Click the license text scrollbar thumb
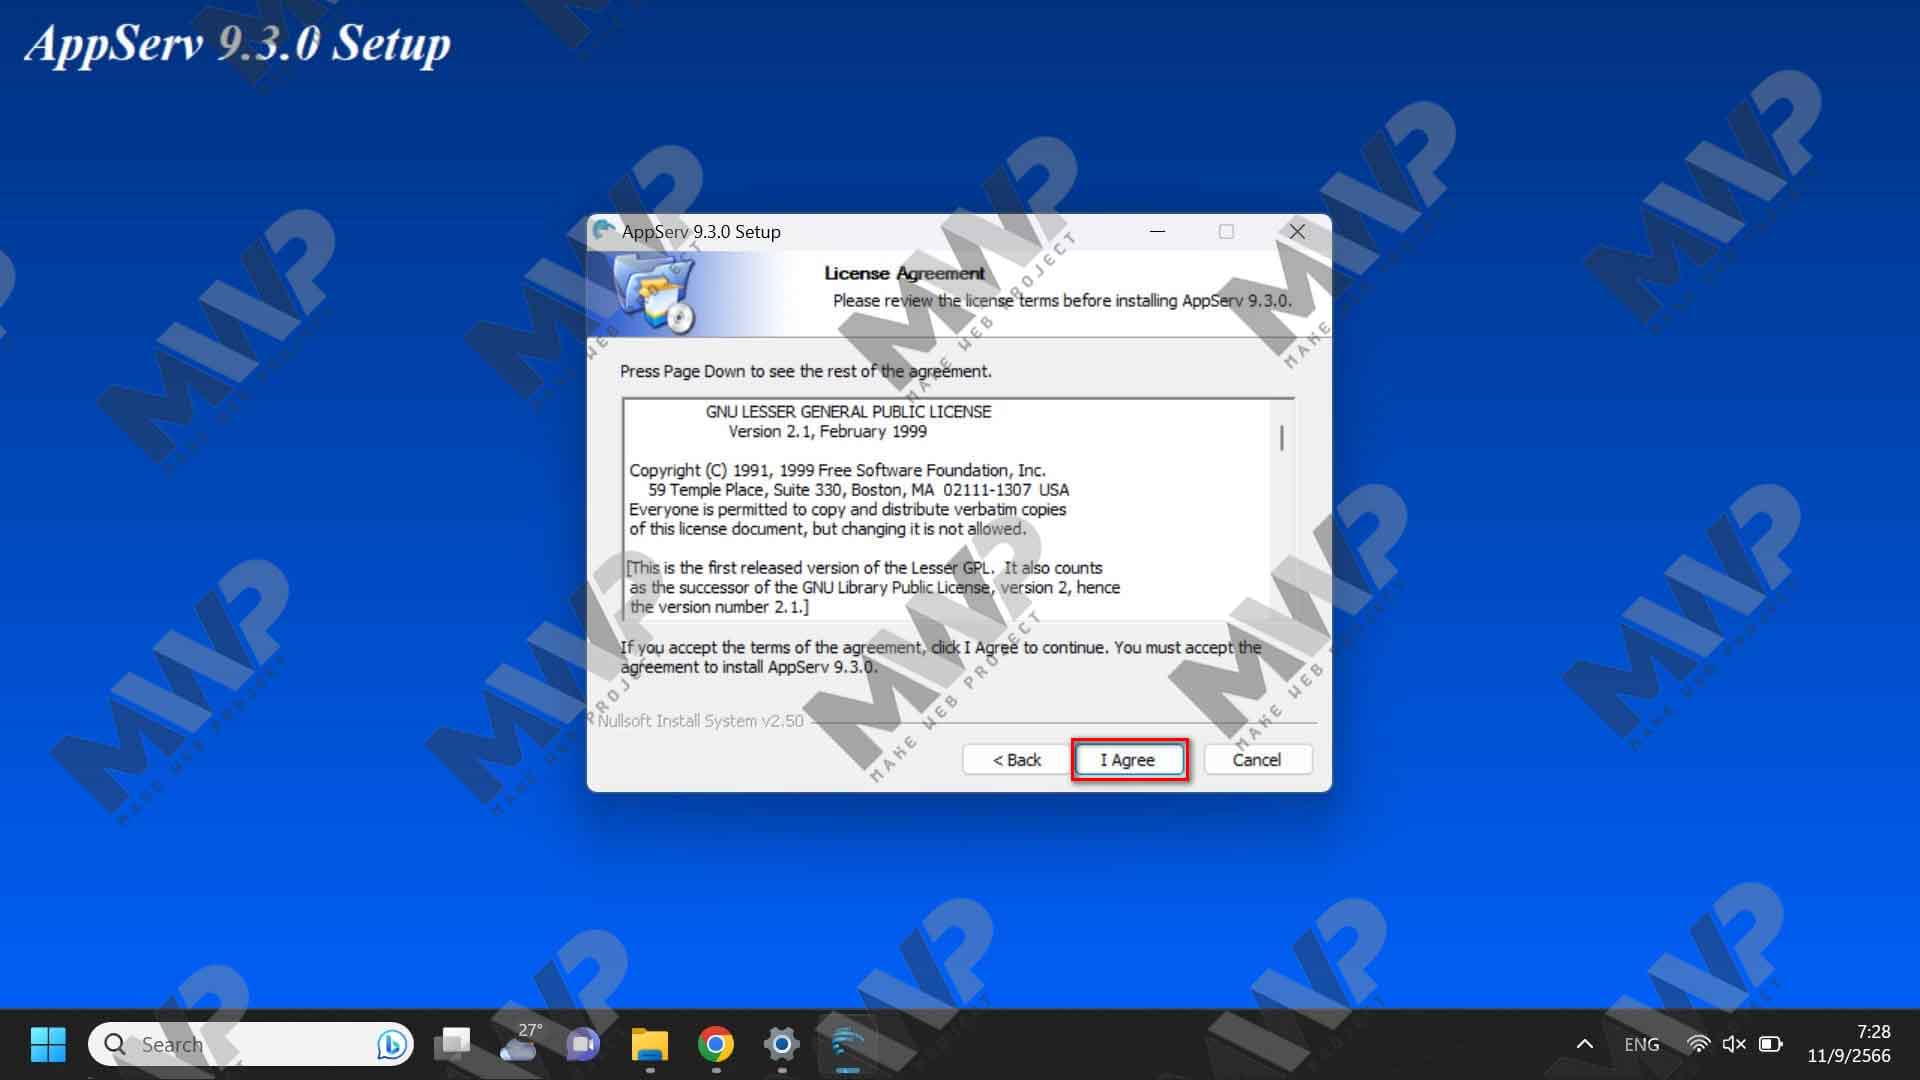 click(1282, 438)
